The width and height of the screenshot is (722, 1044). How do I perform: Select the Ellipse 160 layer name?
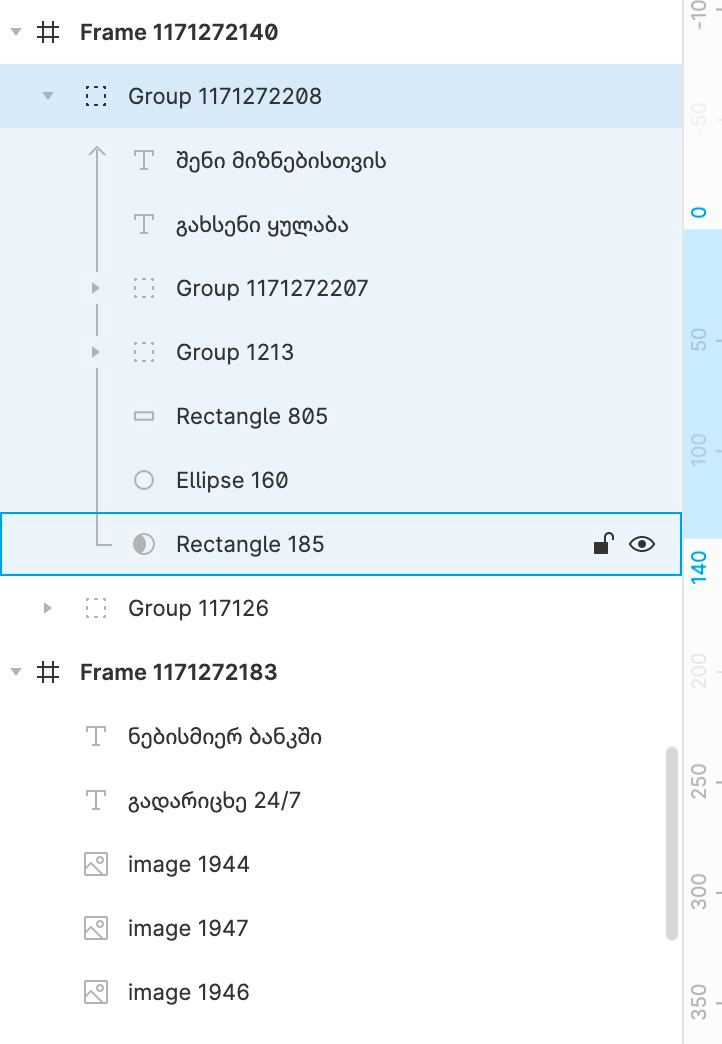(x=232, y=480)
